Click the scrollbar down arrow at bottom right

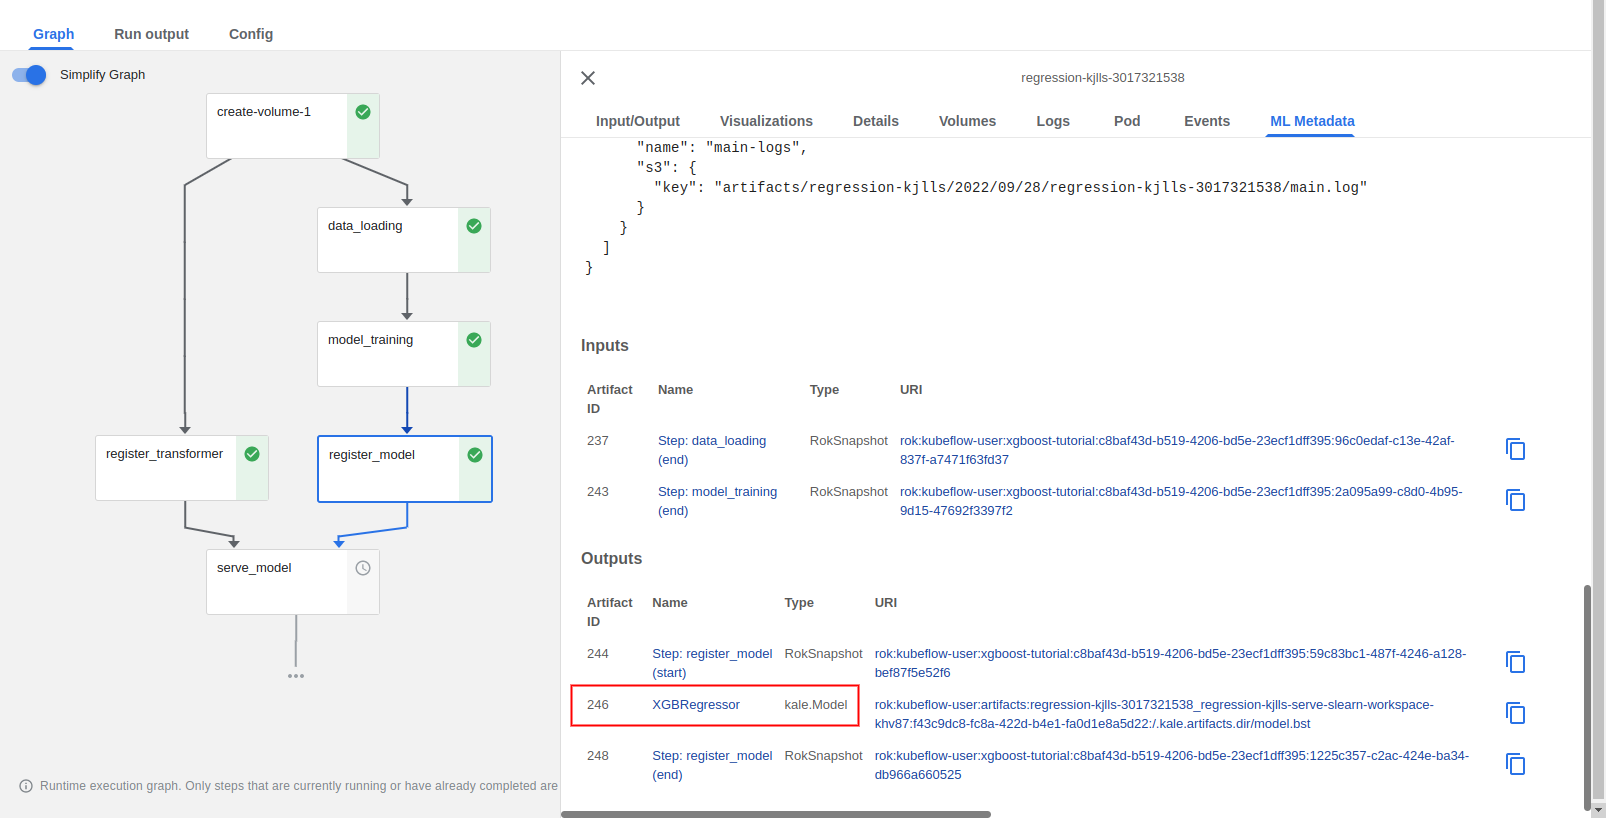click(x=1599, y=810)
